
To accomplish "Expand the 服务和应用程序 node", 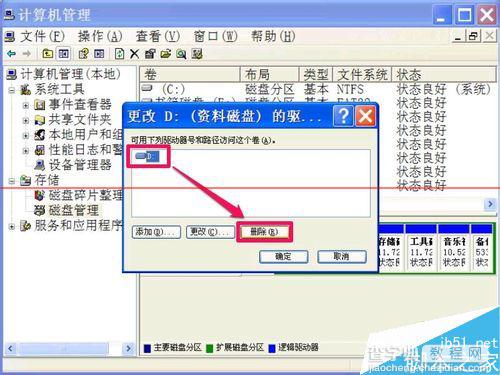I will (x=12, y=227).
